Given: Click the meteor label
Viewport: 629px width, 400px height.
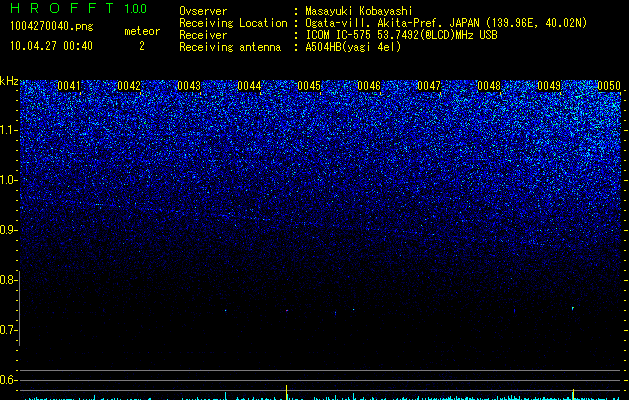Looking at the screenshot, I should [142, 31].
